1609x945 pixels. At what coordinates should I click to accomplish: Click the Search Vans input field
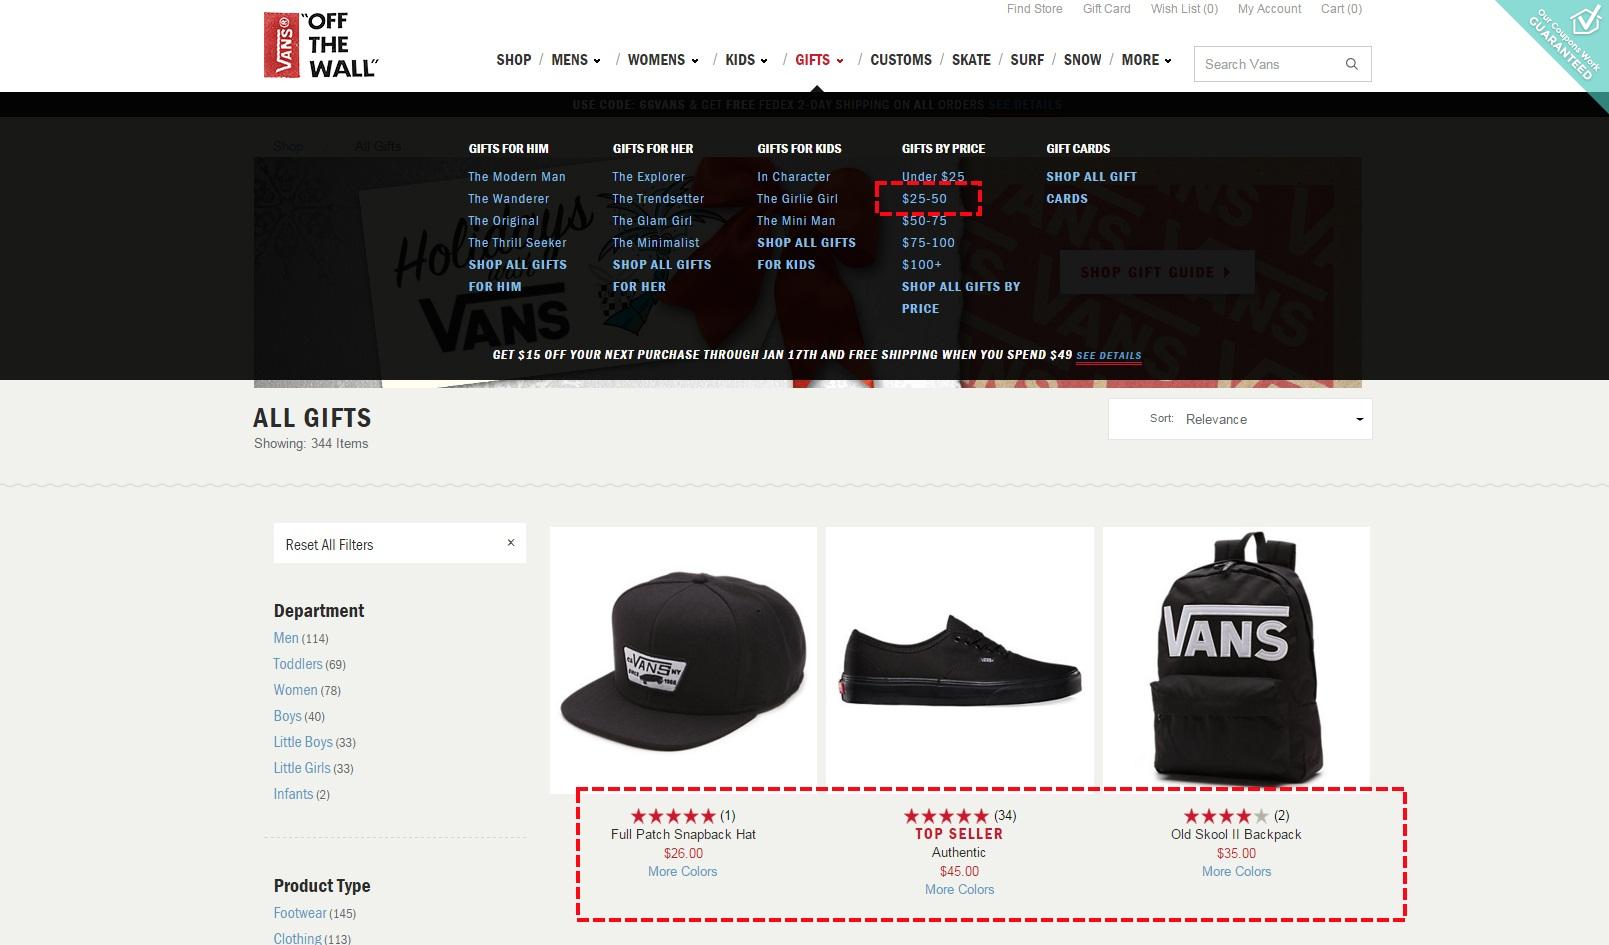click(1268, 64)
